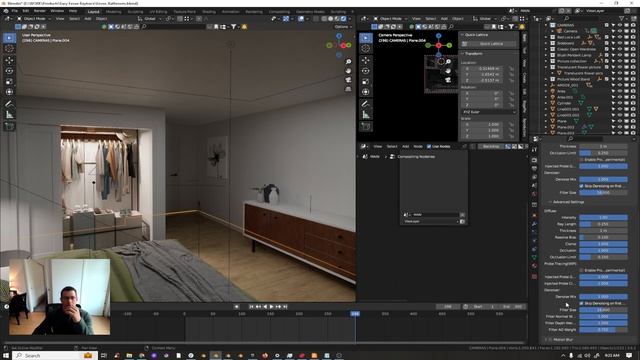Click the pan hand icon in User Perspective viewport
The width and height of the screenshot is (640, 360).
click(348, 71)
